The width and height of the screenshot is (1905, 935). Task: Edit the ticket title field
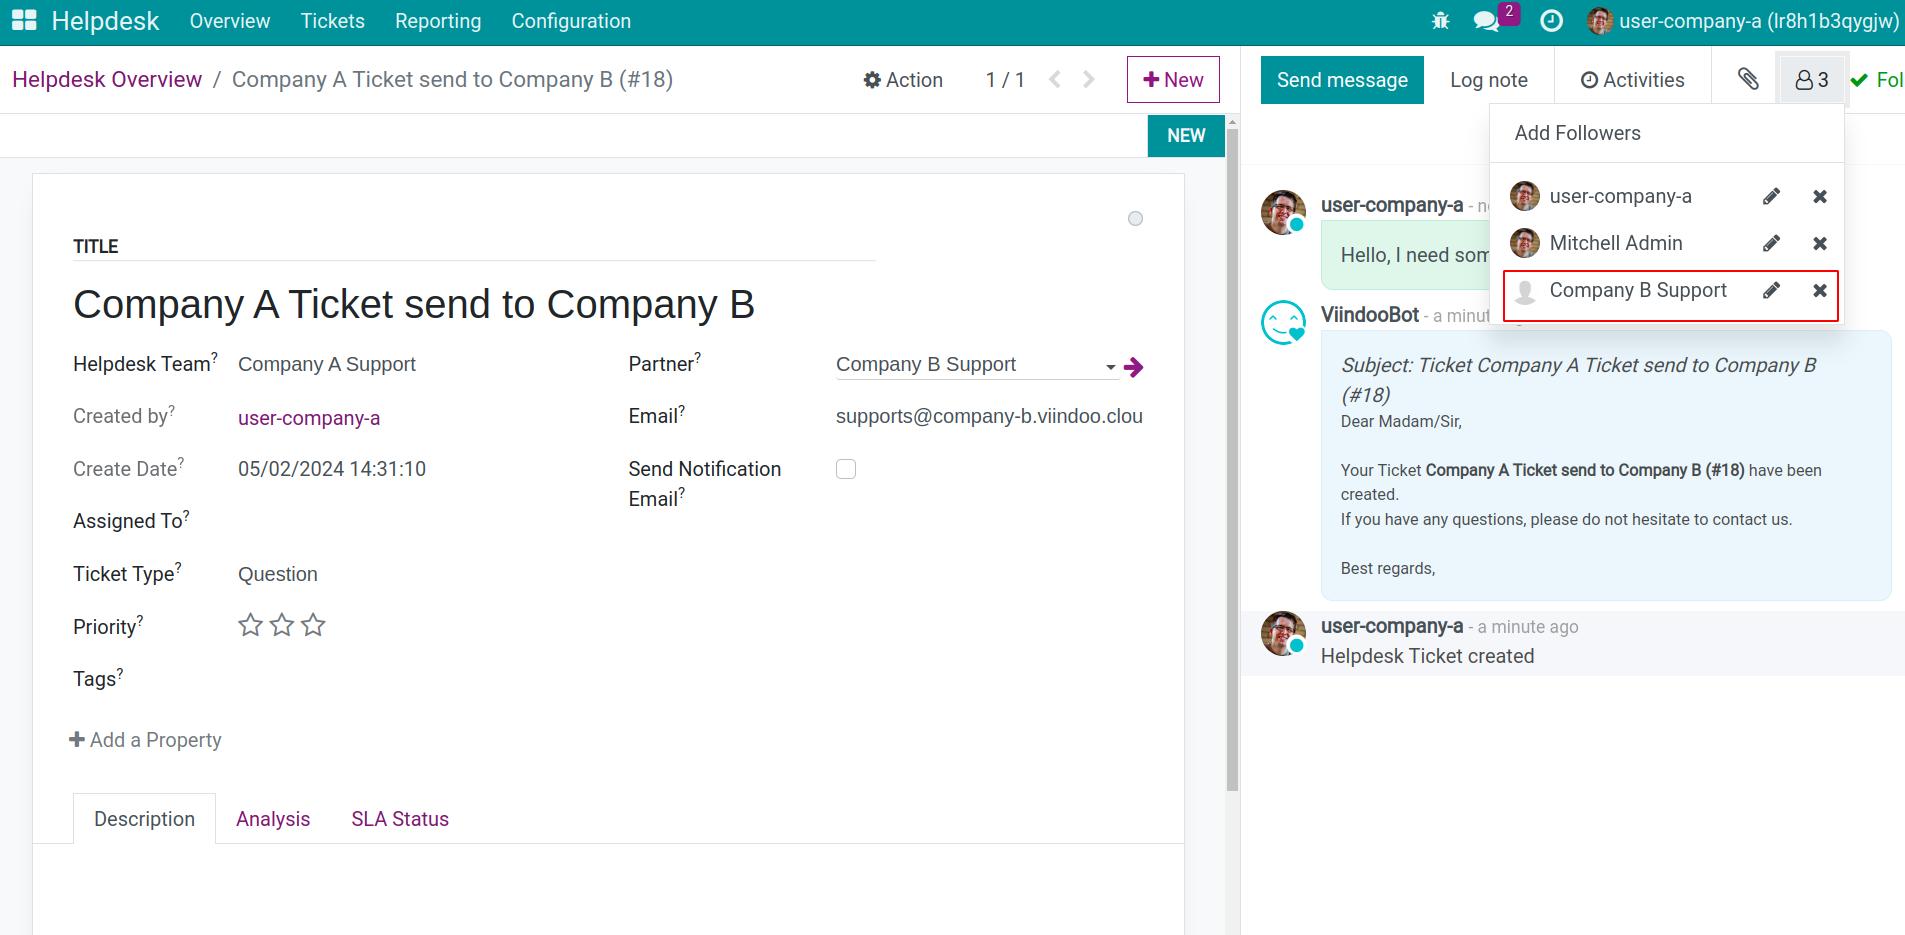(x=474, y=305)
